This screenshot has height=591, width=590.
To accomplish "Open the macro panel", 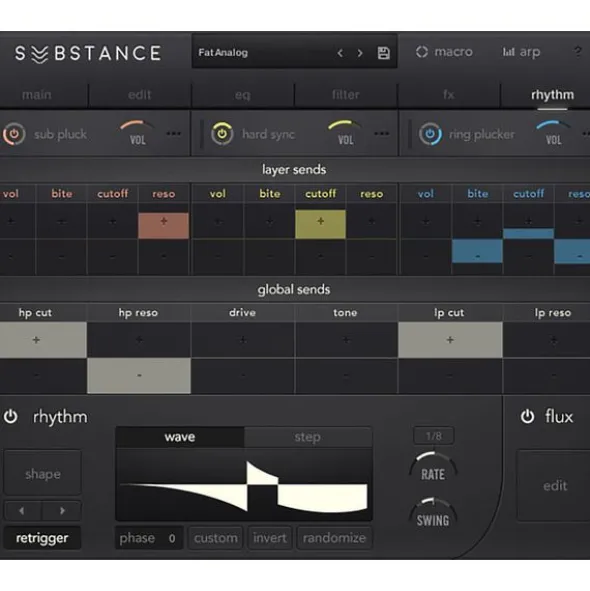I will 444,52.
